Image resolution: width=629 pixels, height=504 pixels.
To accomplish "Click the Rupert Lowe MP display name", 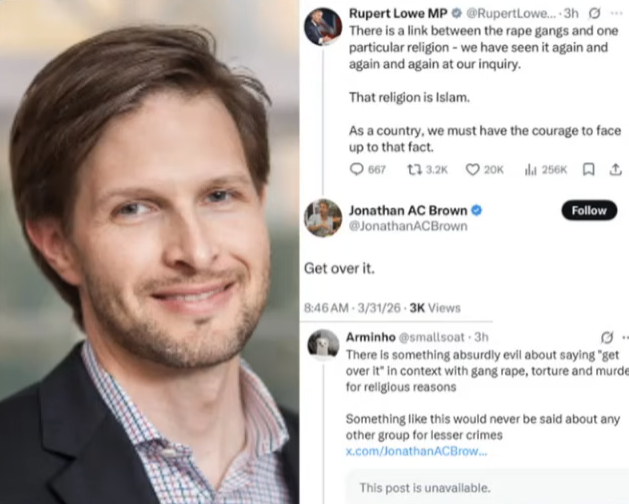I will click(398, 13).
